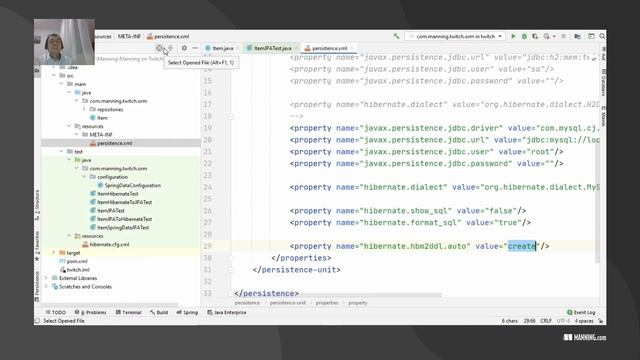This screenshot has width=640, height=360.
Task: Click the window layout icon near search
Action: (x=591, y=36)
